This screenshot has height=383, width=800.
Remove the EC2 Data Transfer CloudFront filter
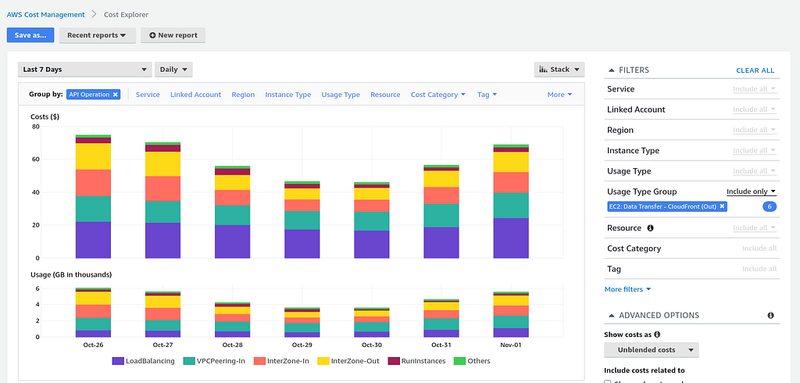tap(722, 207)
